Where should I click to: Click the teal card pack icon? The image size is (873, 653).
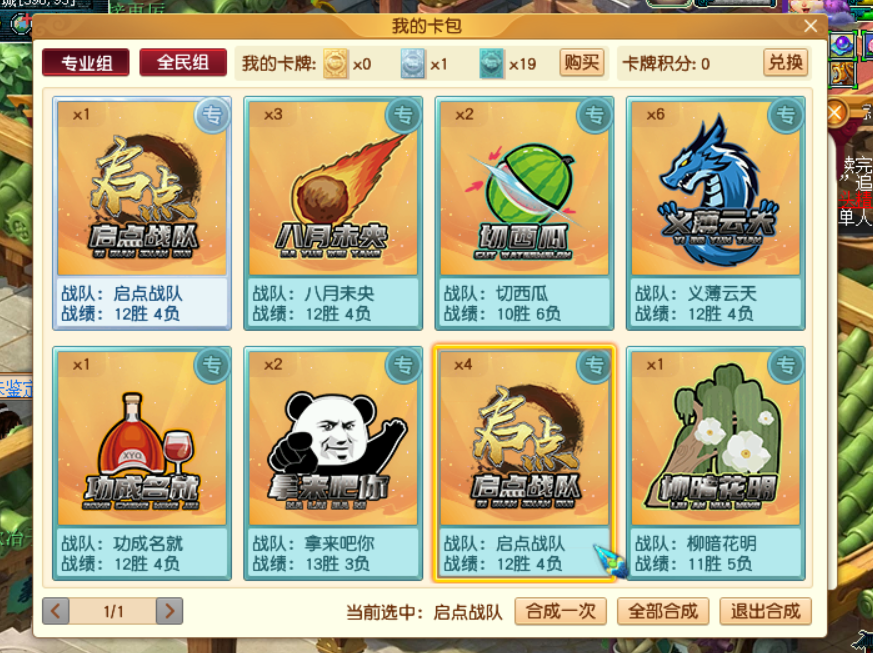point(492,63)
